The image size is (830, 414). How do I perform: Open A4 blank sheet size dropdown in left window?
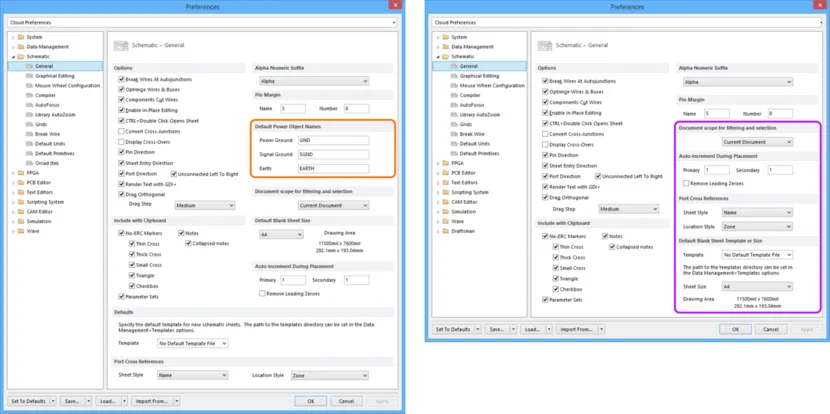coord(281,235)
